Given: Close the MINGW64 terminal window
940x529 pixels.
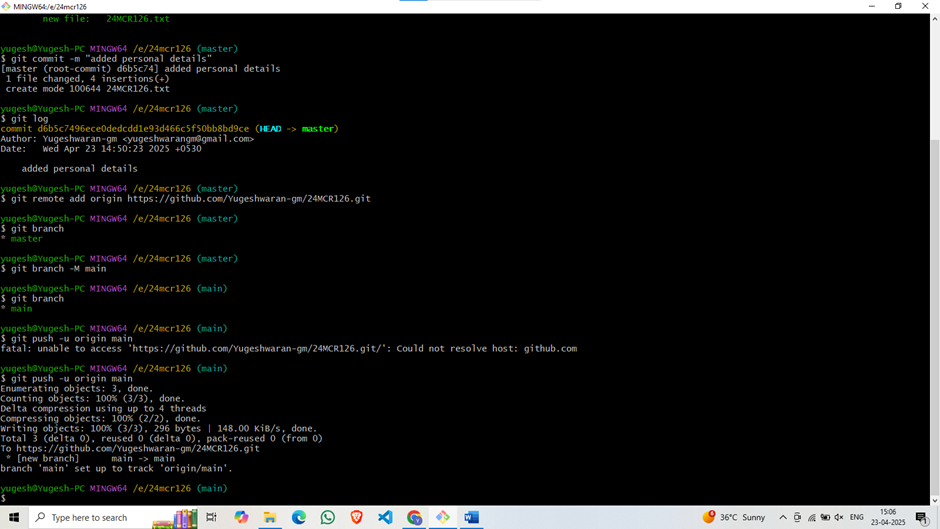Looking at the screenshot, I should tap(925, 6).
